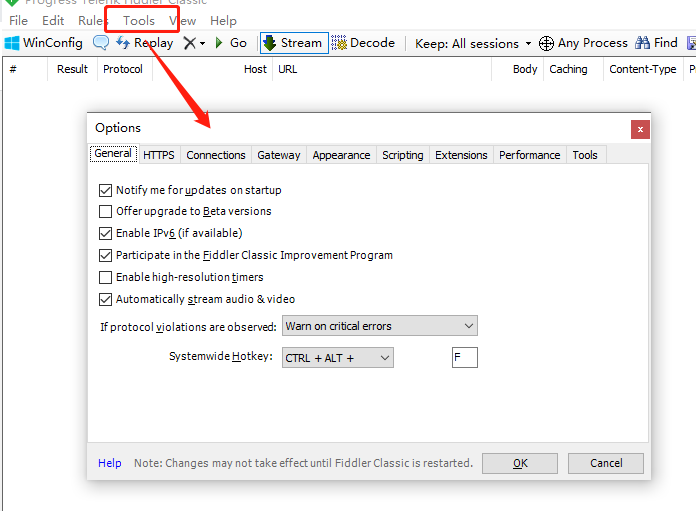The image size is (696, 511).
Task: Open the View menu
Action: coord(182,21)
